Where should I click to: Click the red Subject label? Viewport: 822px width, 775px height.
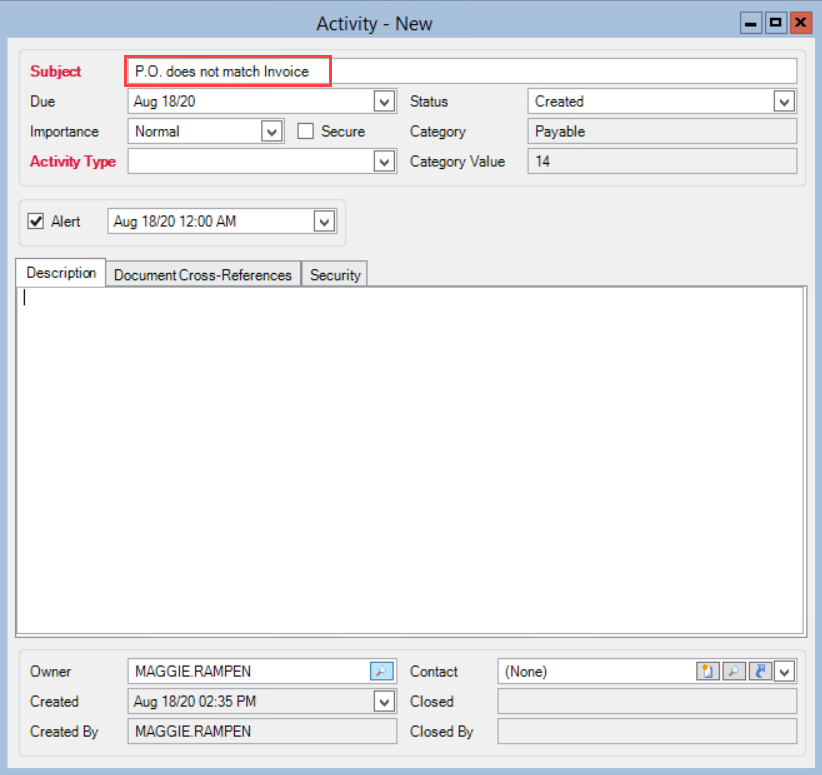(56, 71)
